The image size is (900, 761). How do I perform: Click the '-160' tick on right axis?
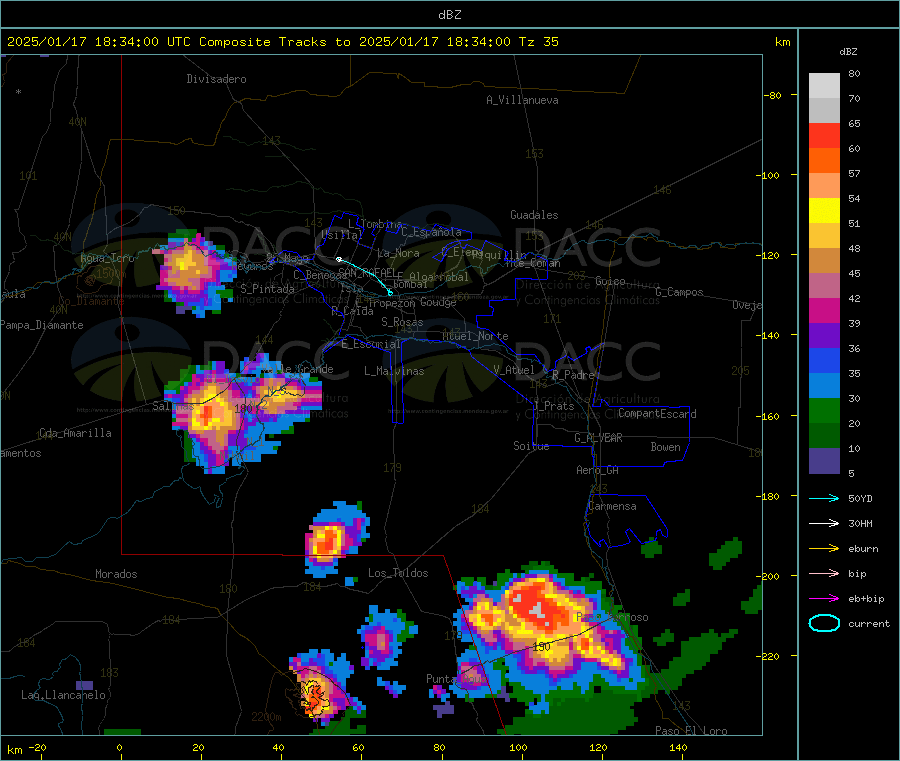pyautogui.click(x=767, y=416)
